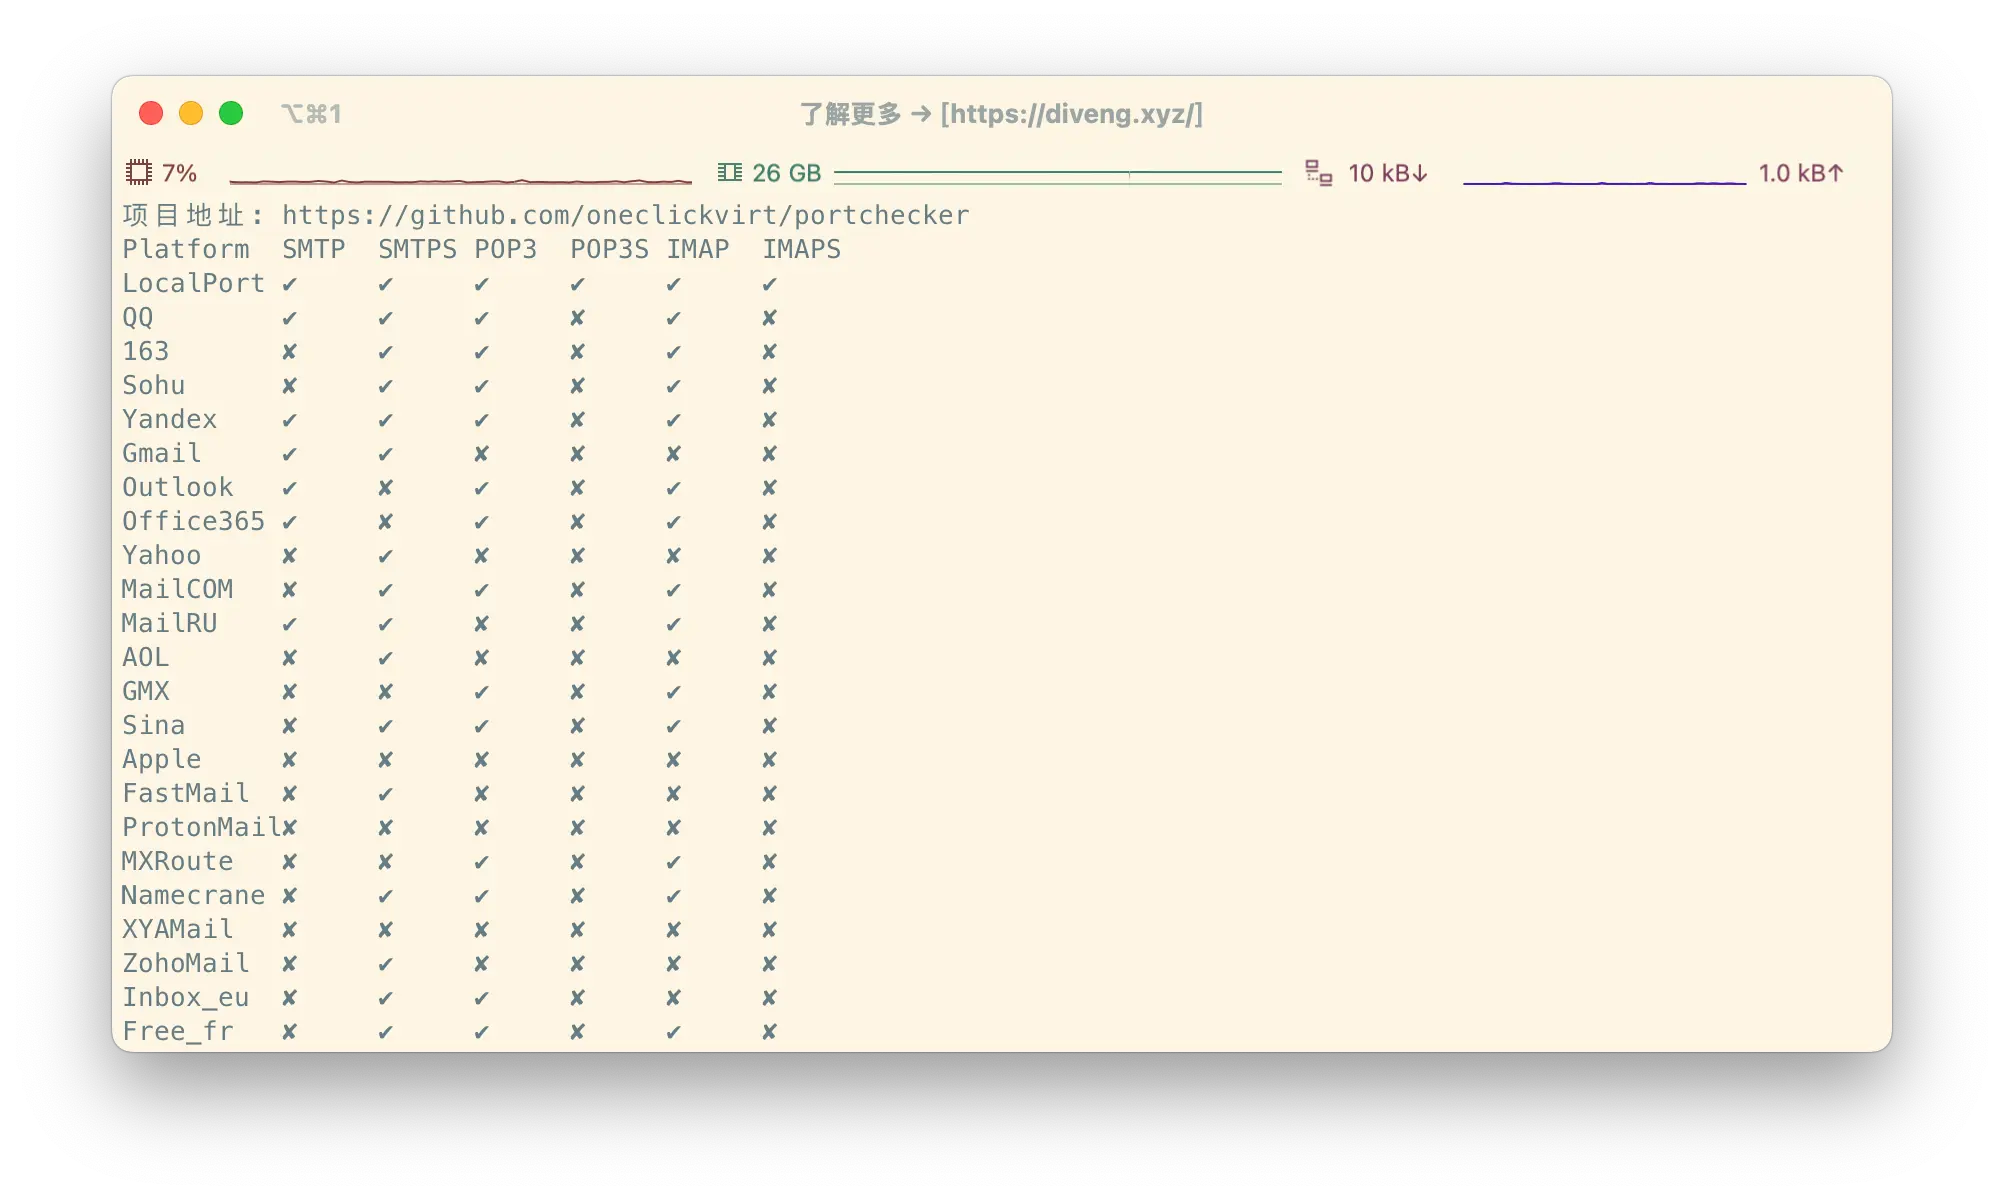Click the GMX POP3 check mark
2004x1200 pixels.
482,692
